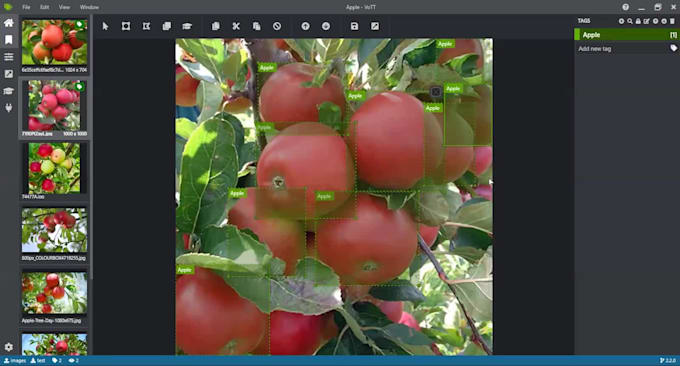Open the Window menu
680x366 pixels.
89,7
